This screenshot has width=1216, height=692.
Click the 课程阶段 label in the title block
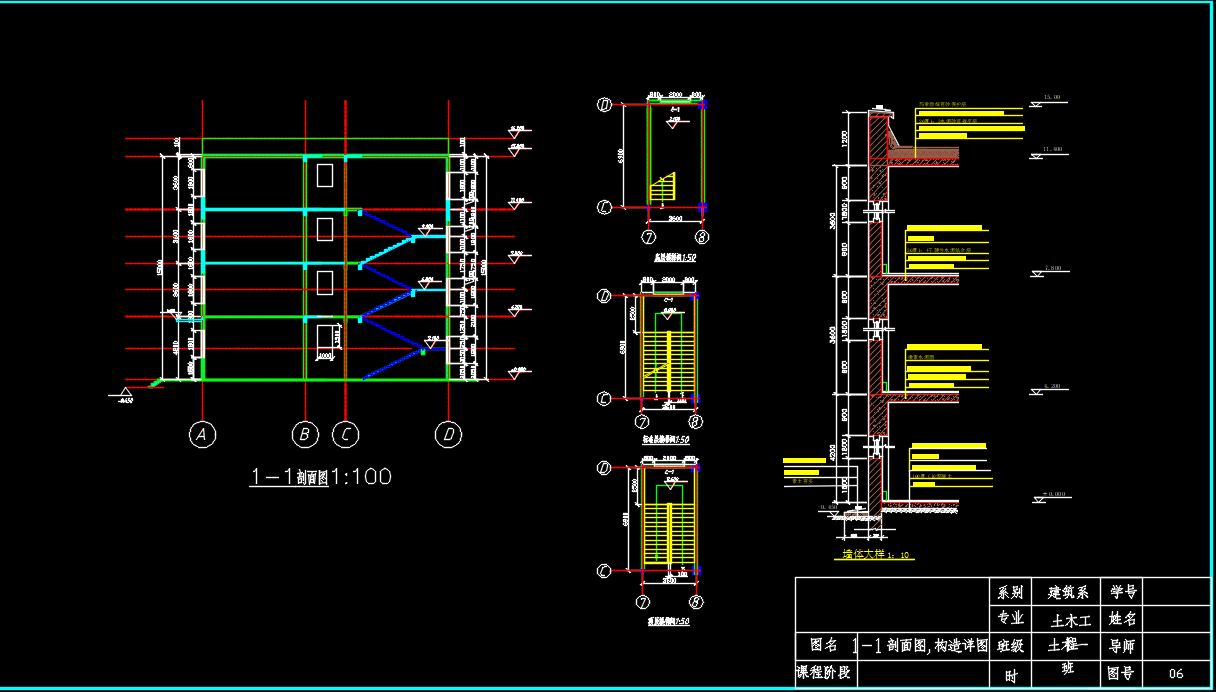(x=825, y=671)
